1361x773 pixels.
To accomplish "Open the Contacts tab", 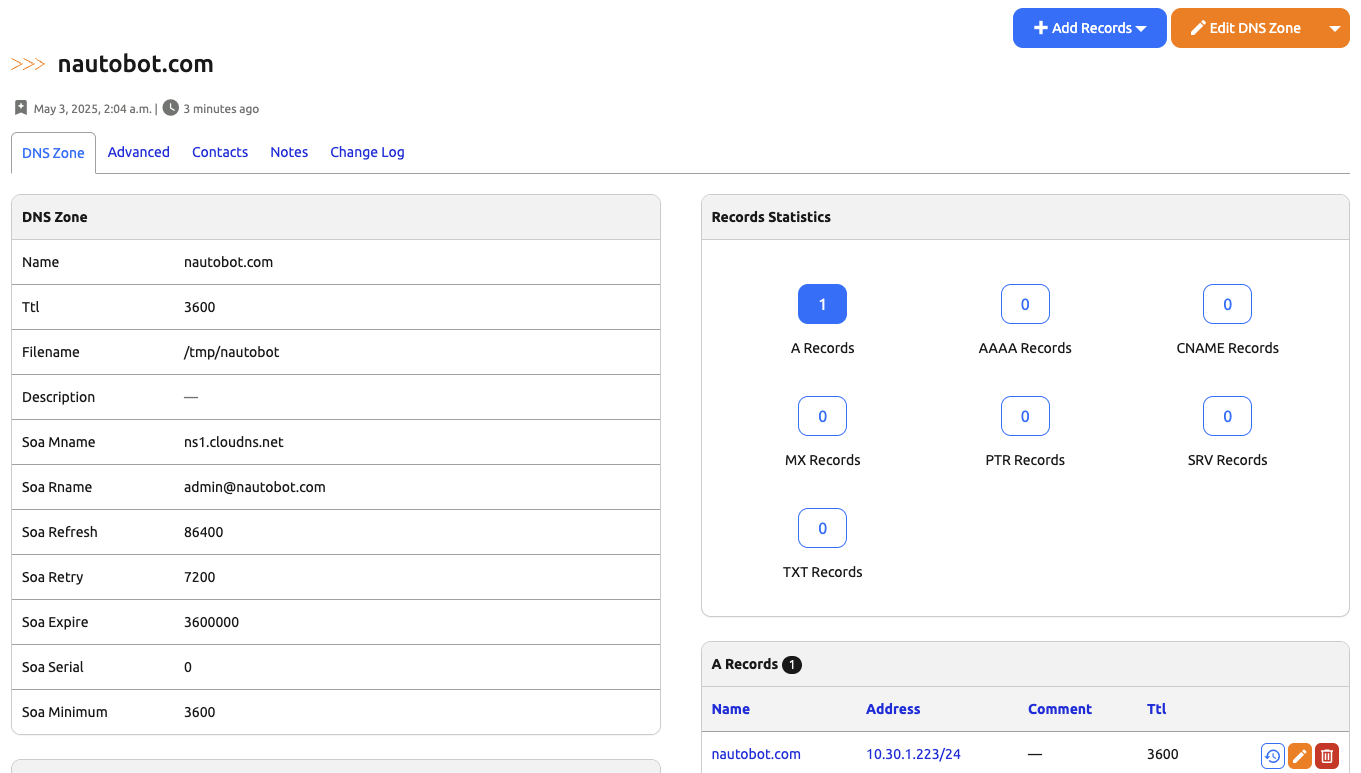I will point(220,152).
